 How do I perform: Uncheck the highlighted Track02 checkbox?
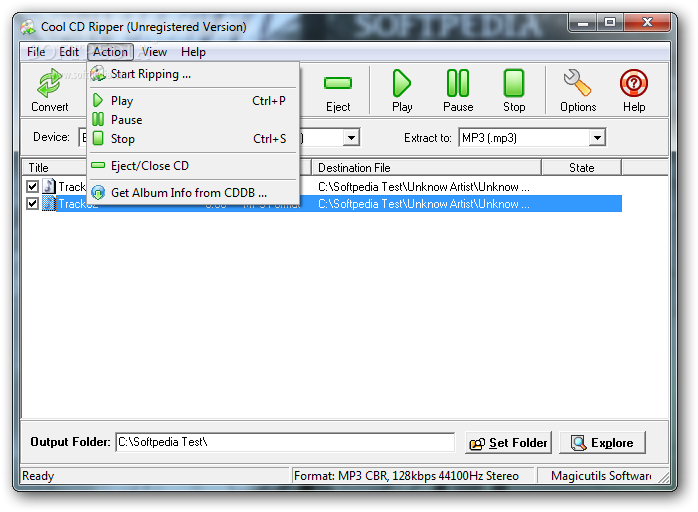pos(32,203)
